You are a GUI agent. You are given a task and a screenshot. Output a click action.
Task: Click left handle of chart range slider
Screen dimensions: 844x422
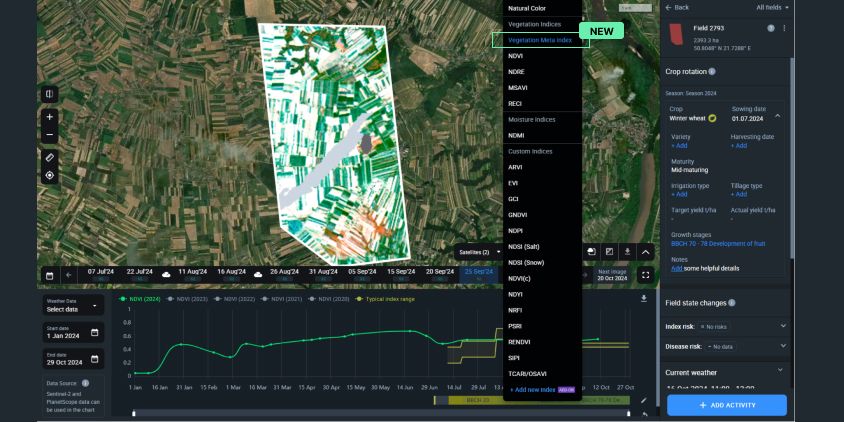(134, 413)
